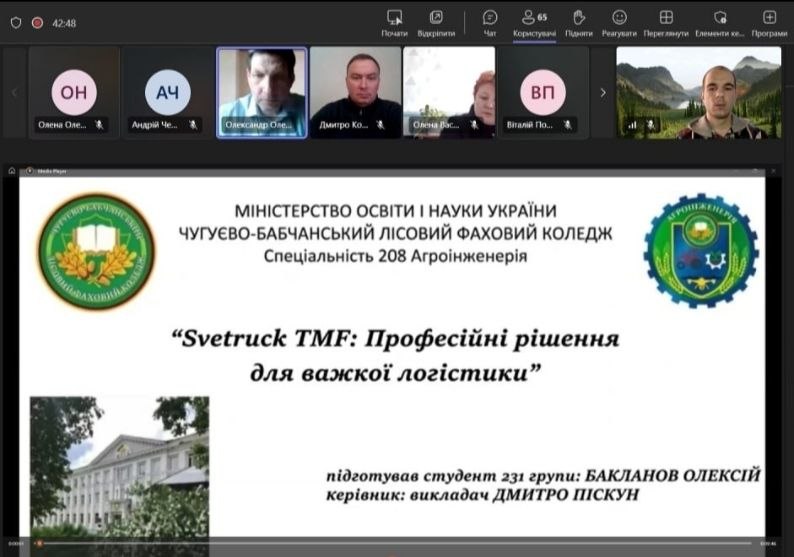Toggle muted mic on Олена ОН tile
The height and width of the screenshot is (557, 794).
[x=100, y=125]
